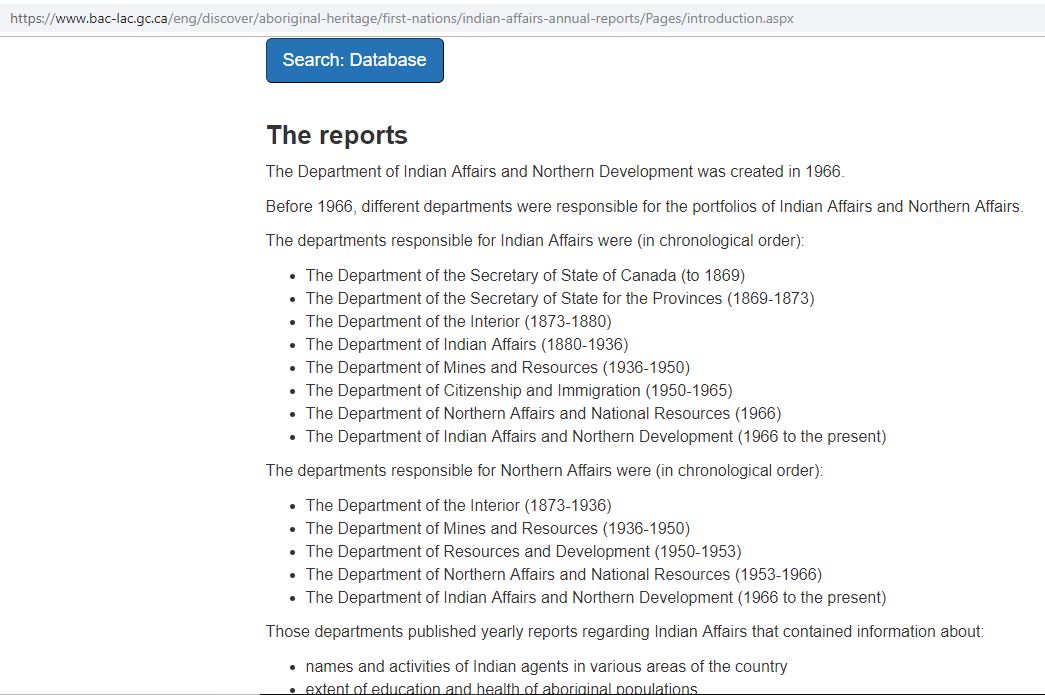Click the line introducing departments responsible for Northern Affairs
Image resolution: width=1045 pixels, height=695 pixels.
point(544,470)
